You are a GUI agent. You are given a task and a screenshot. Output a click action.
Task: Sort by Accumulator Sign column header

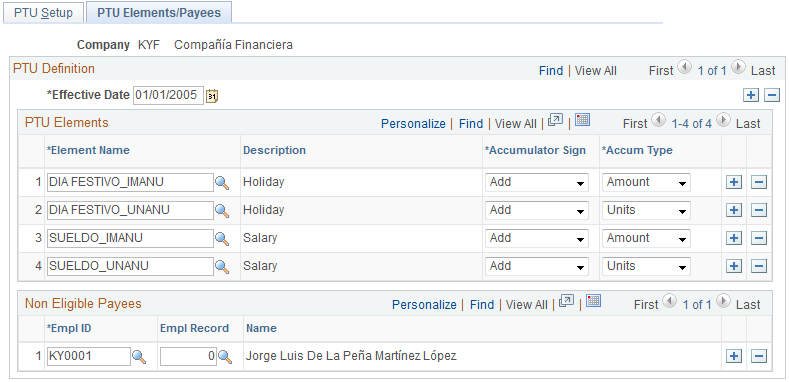[535, 150]
